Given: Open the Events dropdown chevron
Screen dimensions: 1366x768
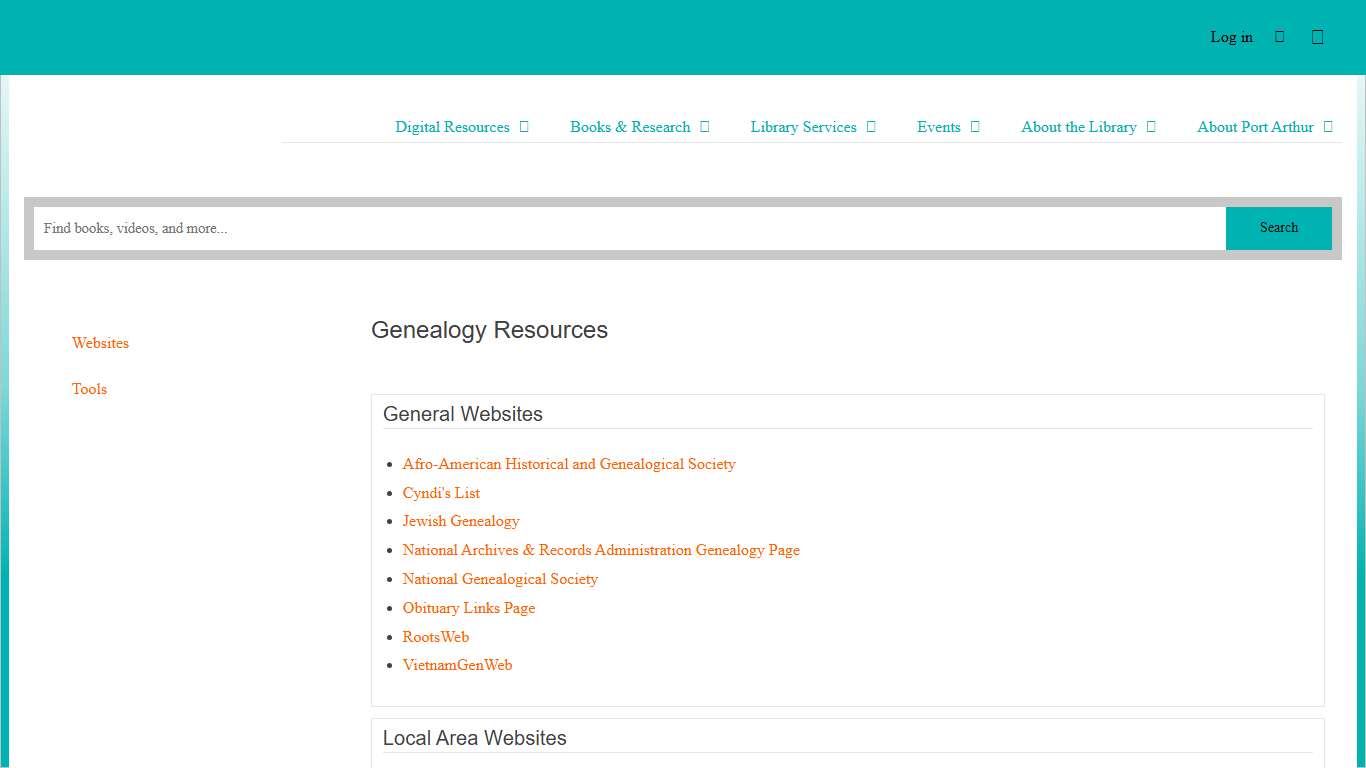Looking at the screenshot, I should pos(974,127).
